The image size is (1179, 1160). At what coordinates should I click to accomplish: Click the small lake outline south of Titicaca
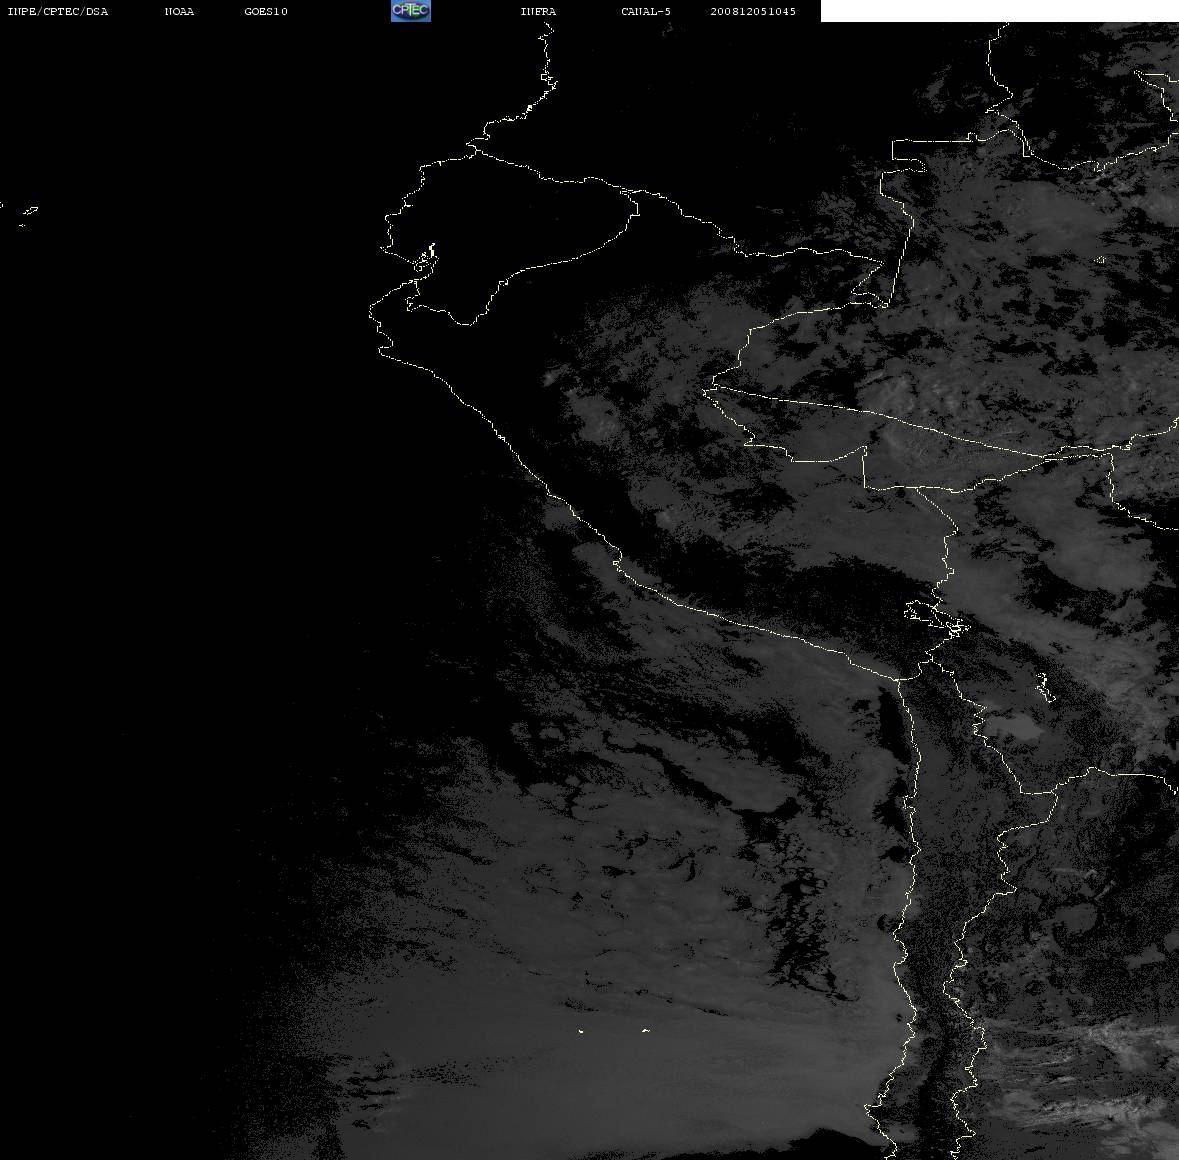(1044, 687)
